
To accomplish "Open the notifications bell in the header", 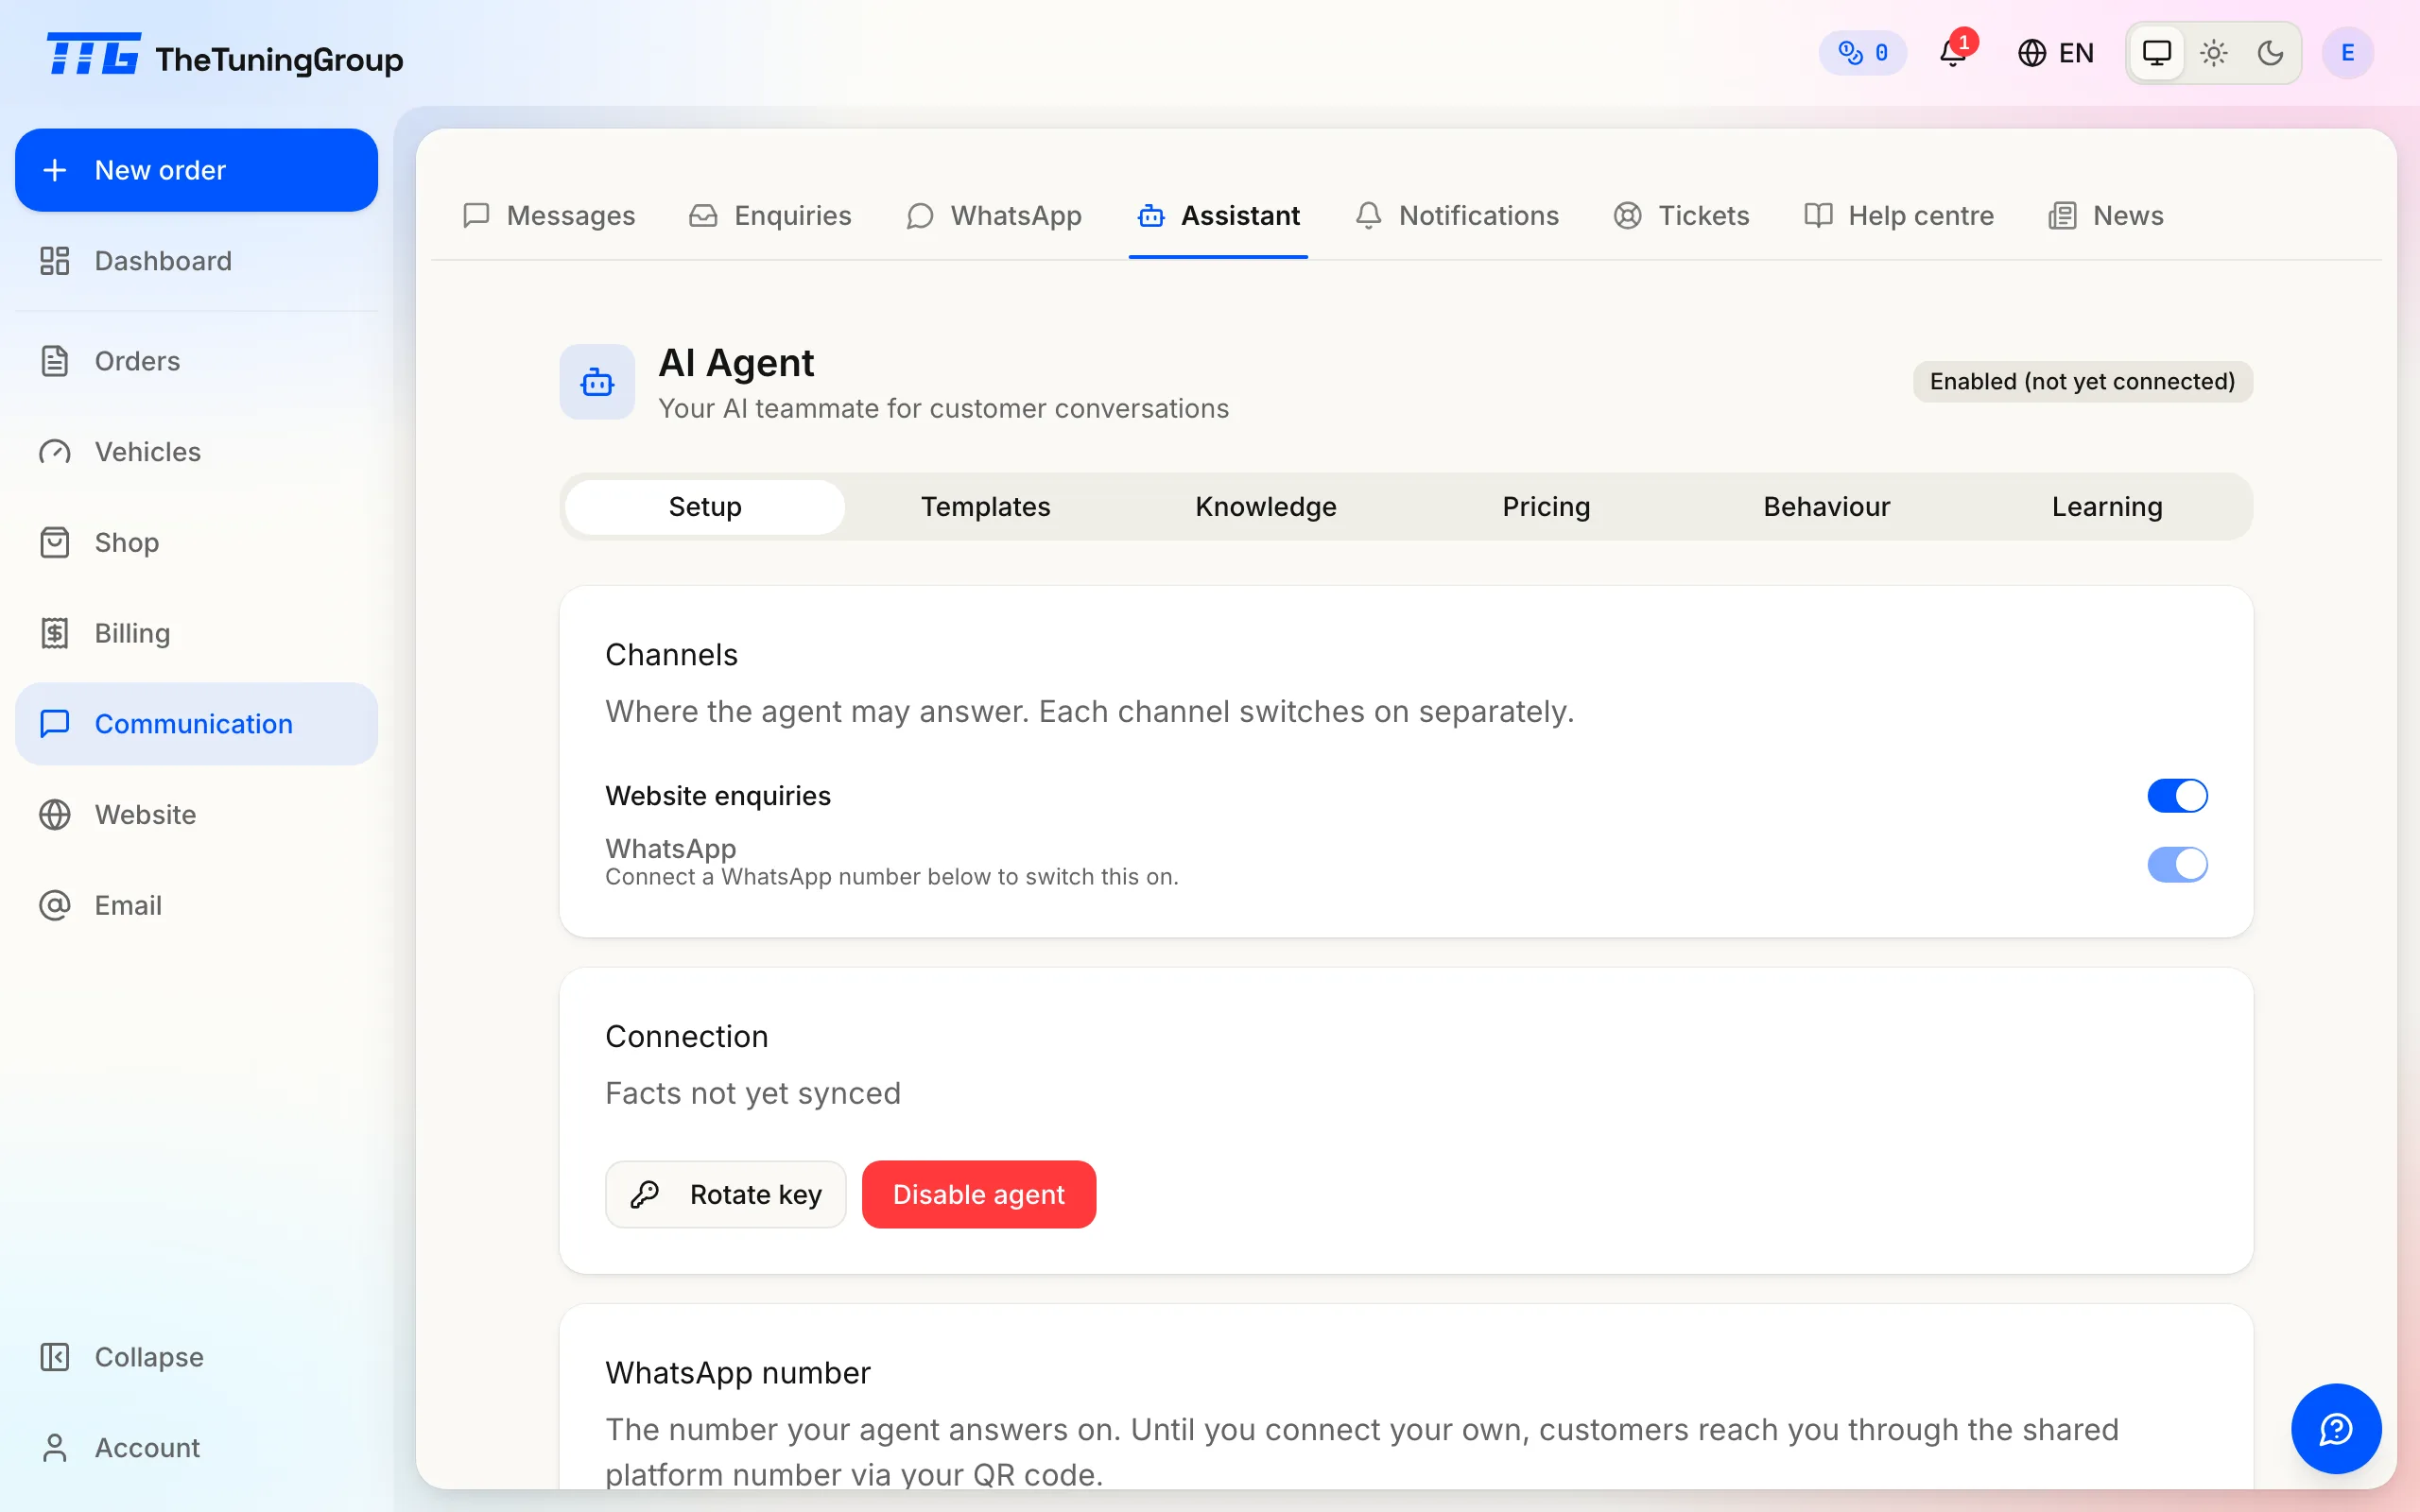I will coord(1953,52).
